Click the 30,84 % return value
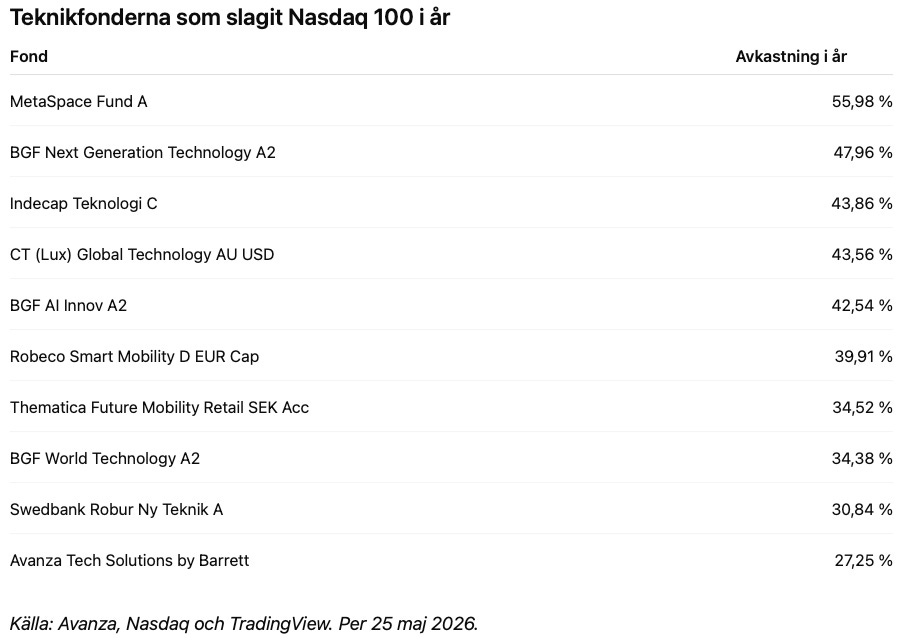This screenshot has height=638, width=916. tap(862, 509)
